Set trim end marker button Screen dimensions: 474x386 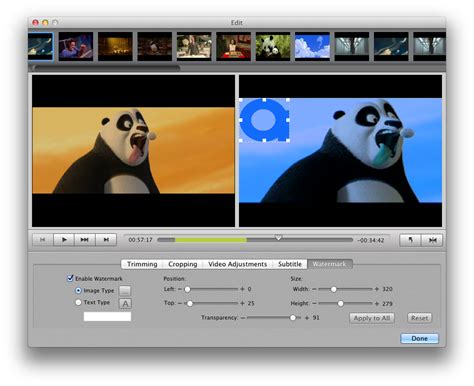click(x=432, y=240)
